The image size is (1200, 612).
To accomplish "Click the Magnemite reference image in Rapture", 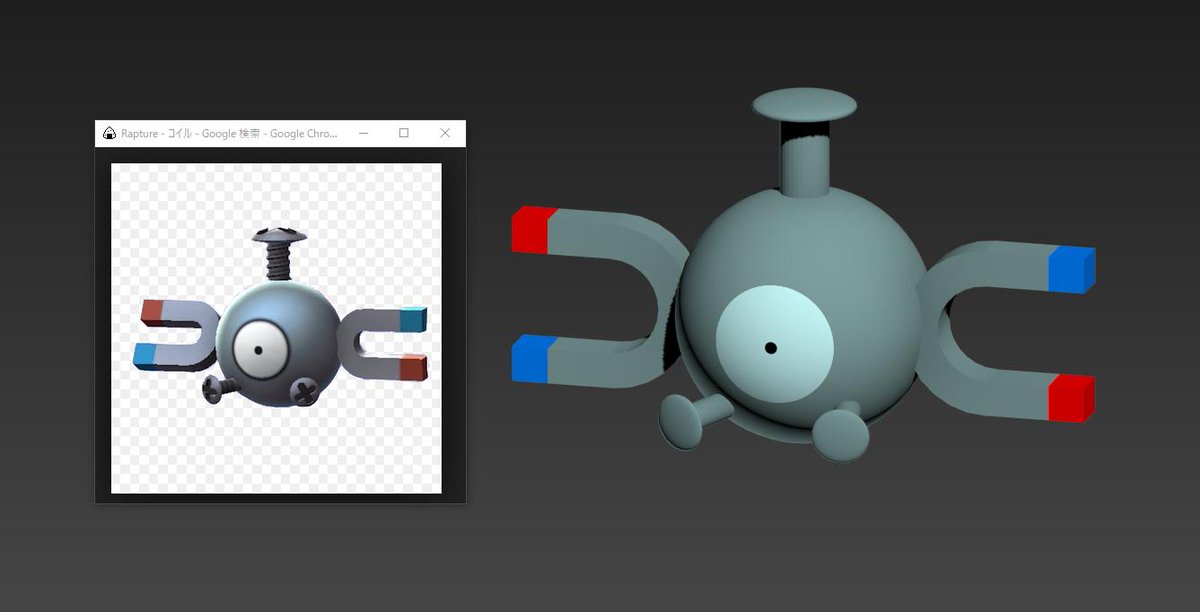I will [276, 328].
